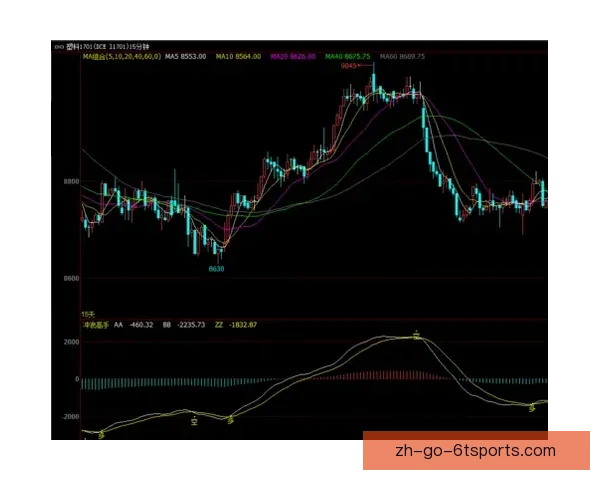
Task: Select the green MA40 8675.75 legend
Action: (348, 57)
